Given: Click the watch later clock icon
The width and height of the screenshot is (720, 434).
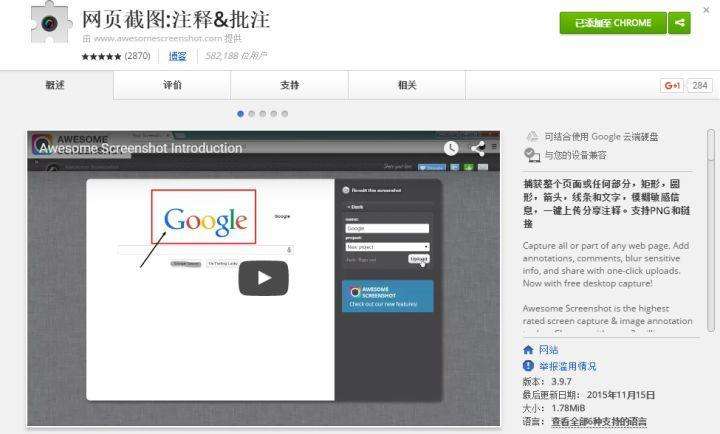Looking at the screenshot, I should point(451,148).
